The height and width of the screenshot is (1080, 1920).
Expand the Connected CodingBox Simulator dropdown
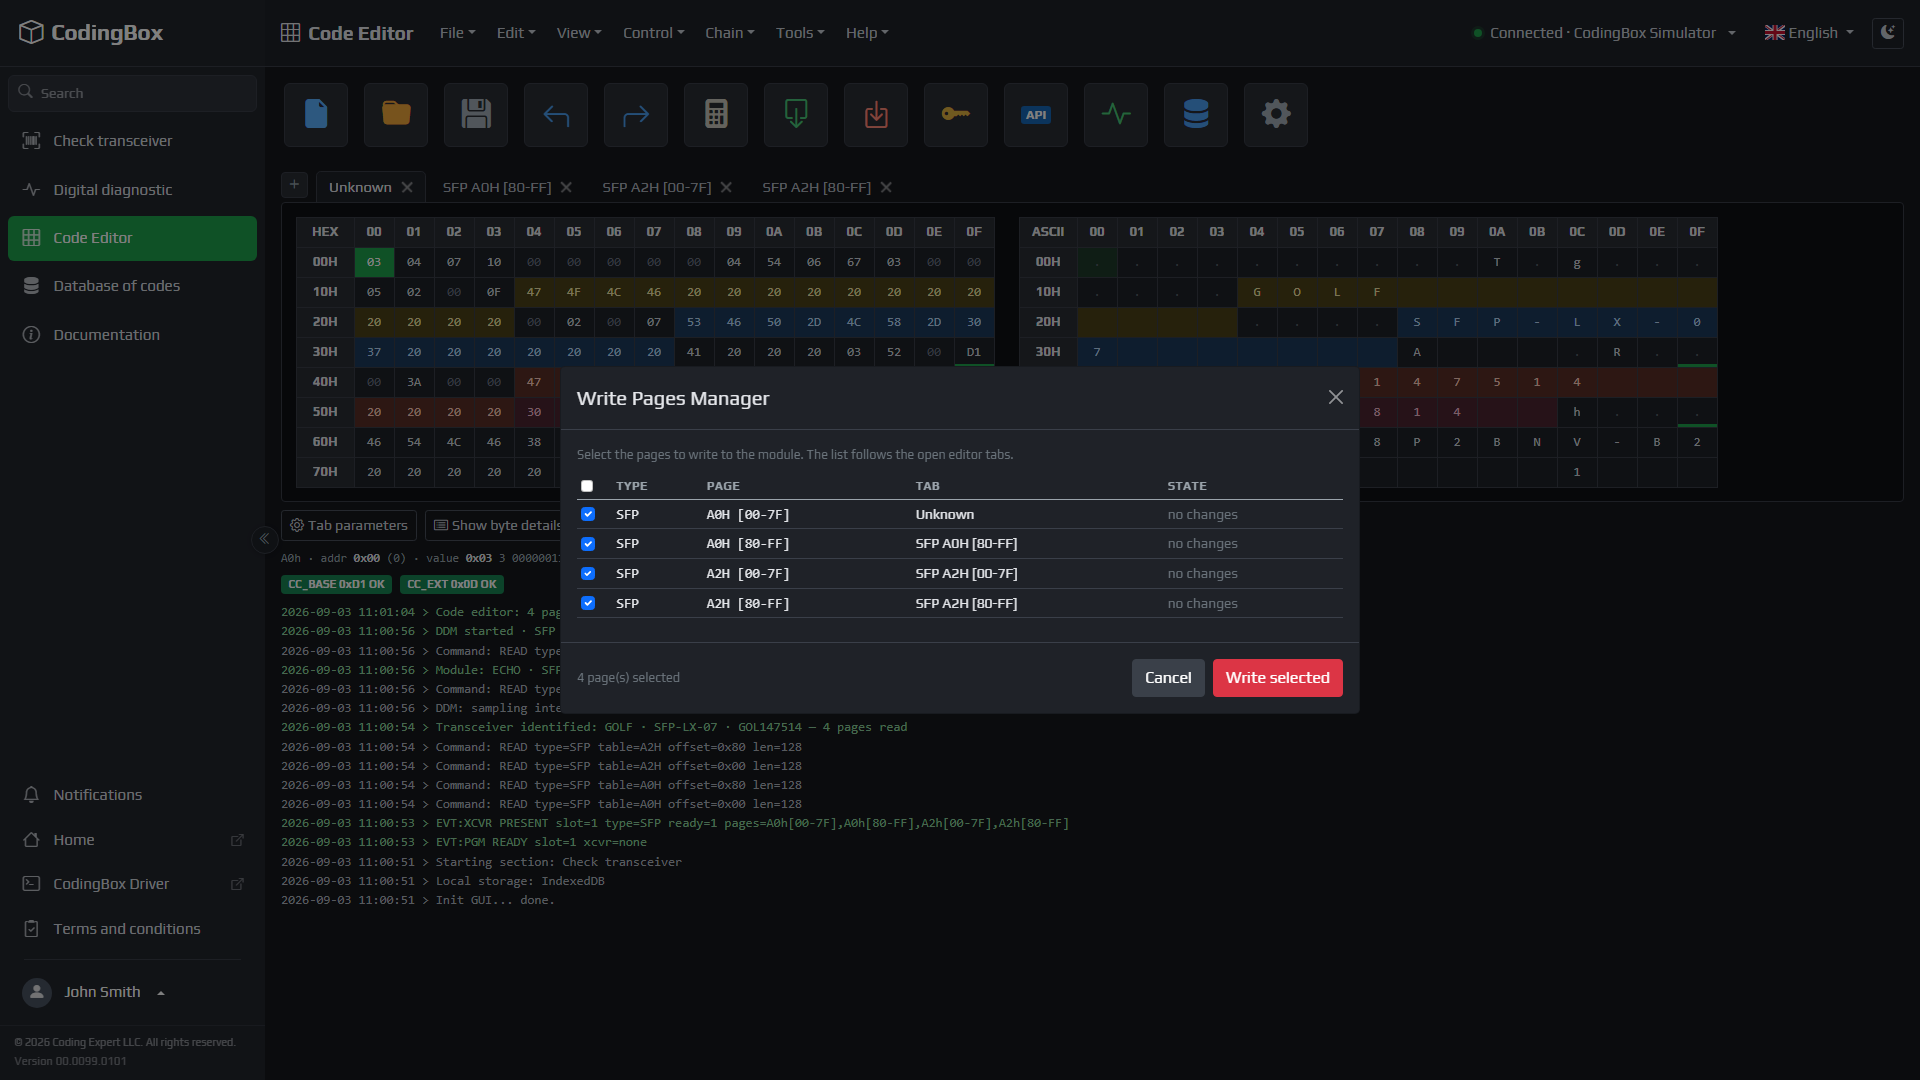coord(1604,33)
